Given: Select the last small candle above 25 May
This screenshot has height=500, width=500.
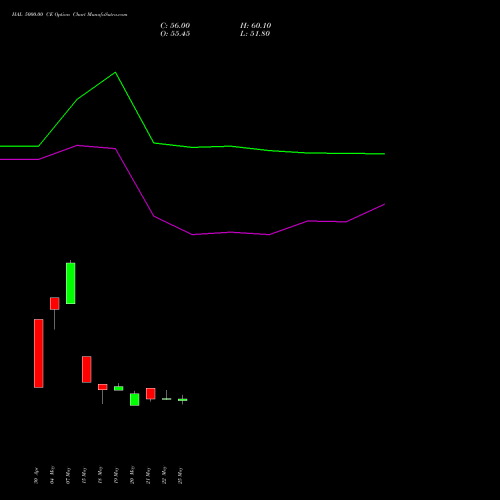Looking at the screenshot, I should pos(183,400).
